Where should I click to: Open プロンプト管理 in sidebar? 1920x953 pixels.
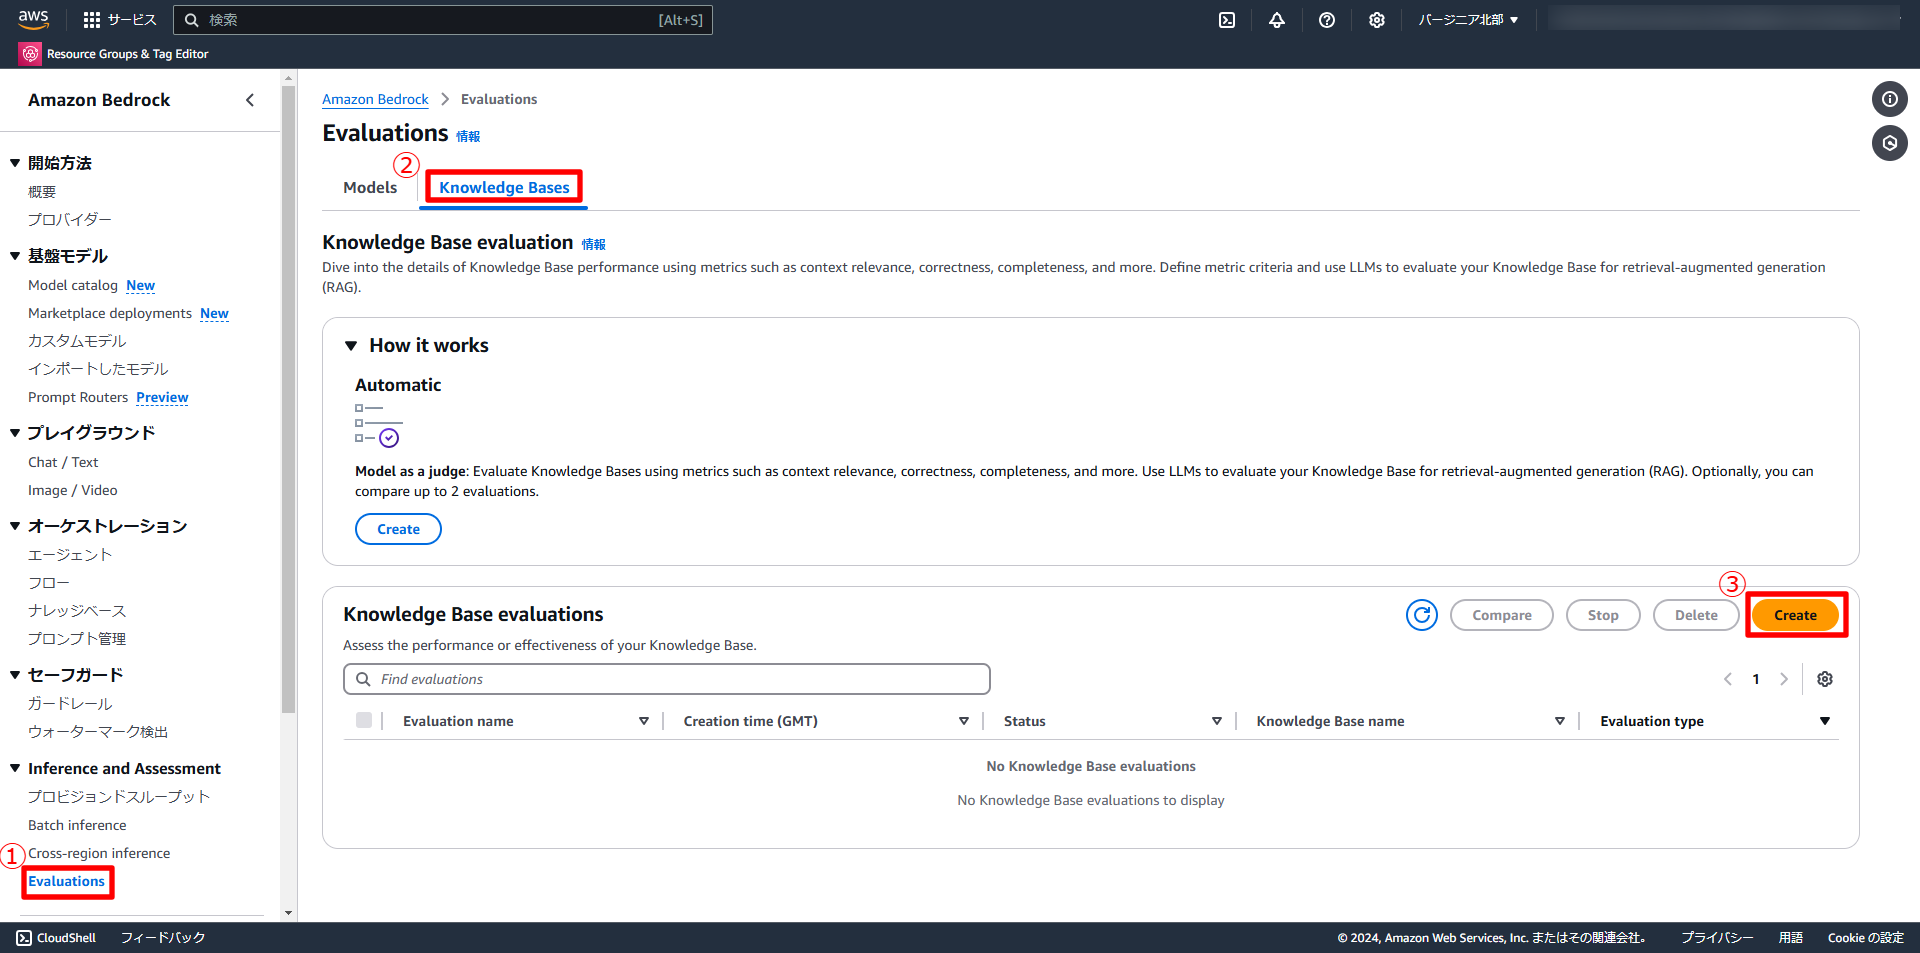click(x=77, y=639)
